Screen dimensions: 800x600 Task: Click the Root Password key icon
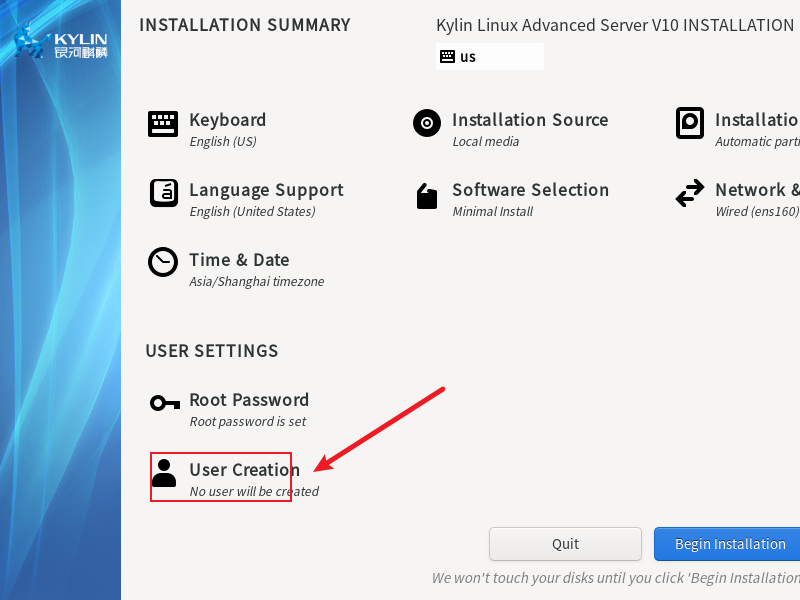[164, 403]
